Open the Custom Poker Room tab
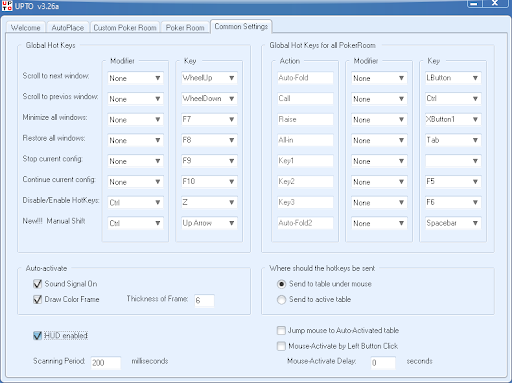Viewport: 512px width, 383px height. [125, 27]
